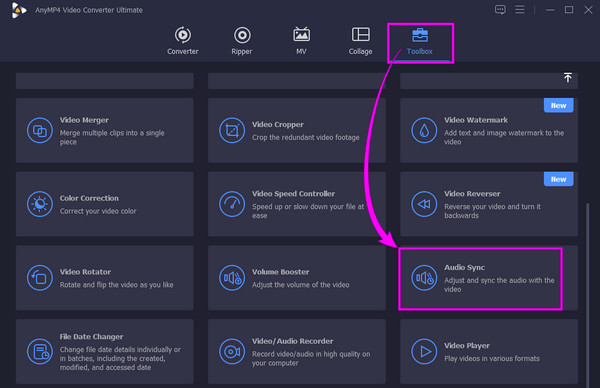This screenshot has height=388, width=600.
Task: Click the Volume Booster speaker icon
Action: coord(232,278)
